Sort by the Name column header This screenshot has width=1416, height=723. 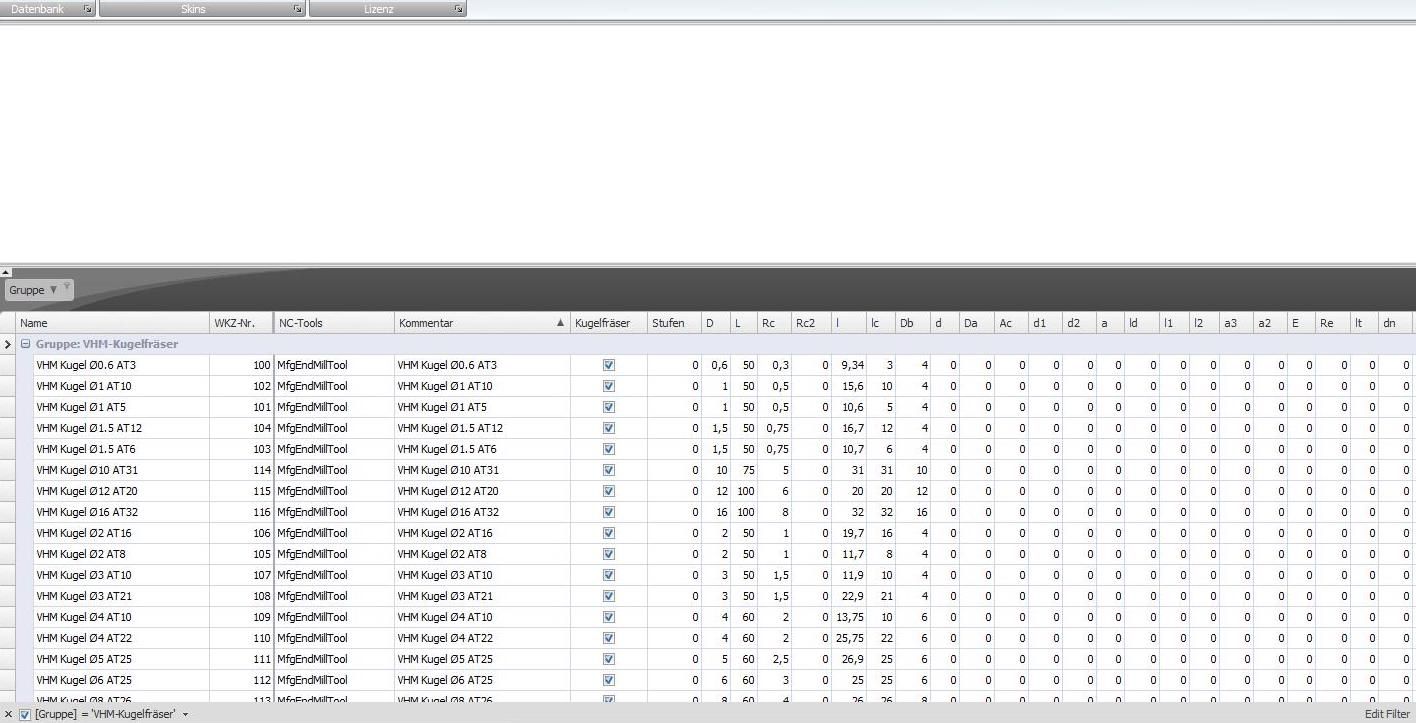[110, 323]
